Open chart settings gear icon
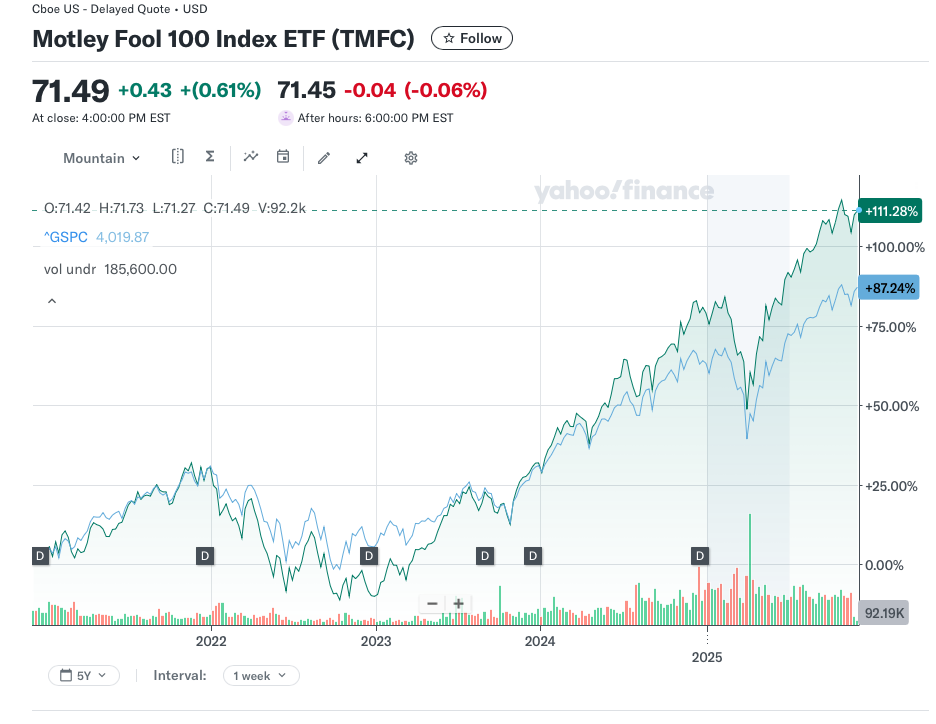Viewport: 936px width, 724px height. pyautogui.click(x=410, y=158)
